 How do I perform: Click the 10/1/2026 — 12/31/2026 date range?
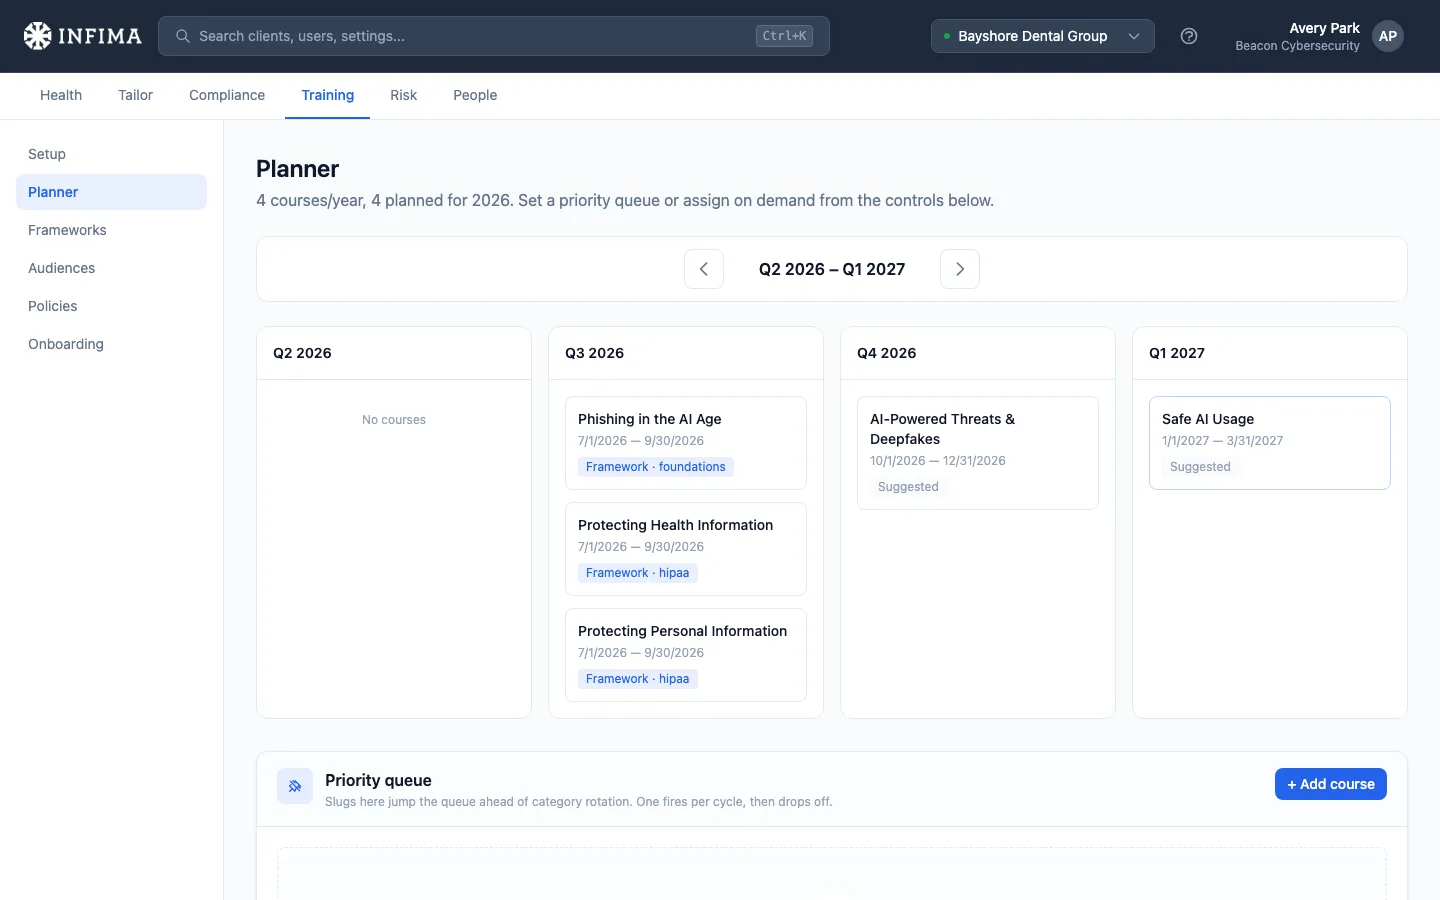pos(938,461)
